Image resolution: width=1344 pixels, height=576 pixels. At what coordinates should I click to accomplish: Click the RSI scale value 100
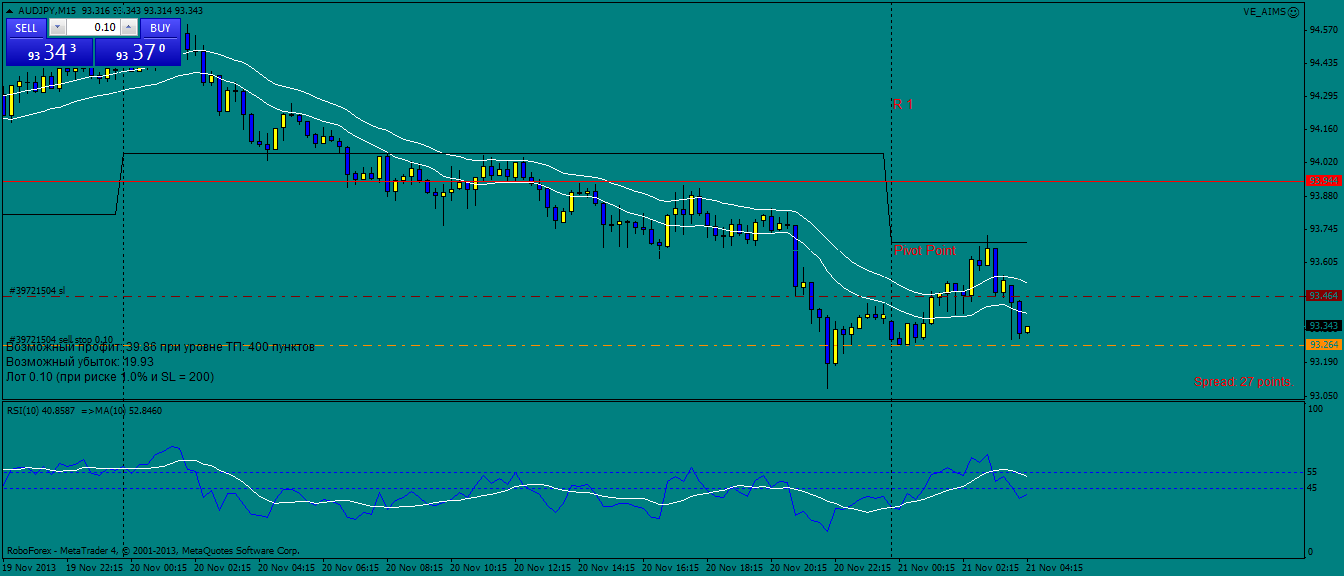tap(1316, 410)
